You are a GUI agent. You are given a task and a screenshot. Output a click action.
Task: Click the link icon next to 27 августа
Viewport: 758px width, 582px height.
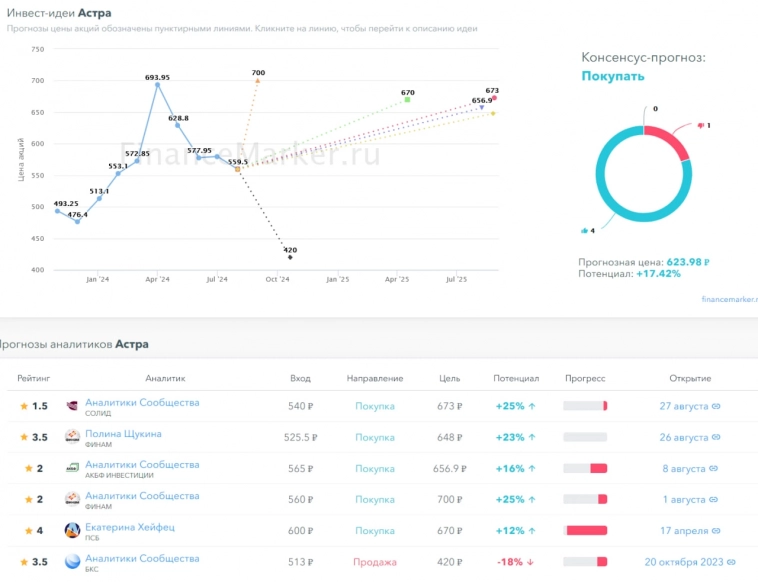click(x=716, y=406)
